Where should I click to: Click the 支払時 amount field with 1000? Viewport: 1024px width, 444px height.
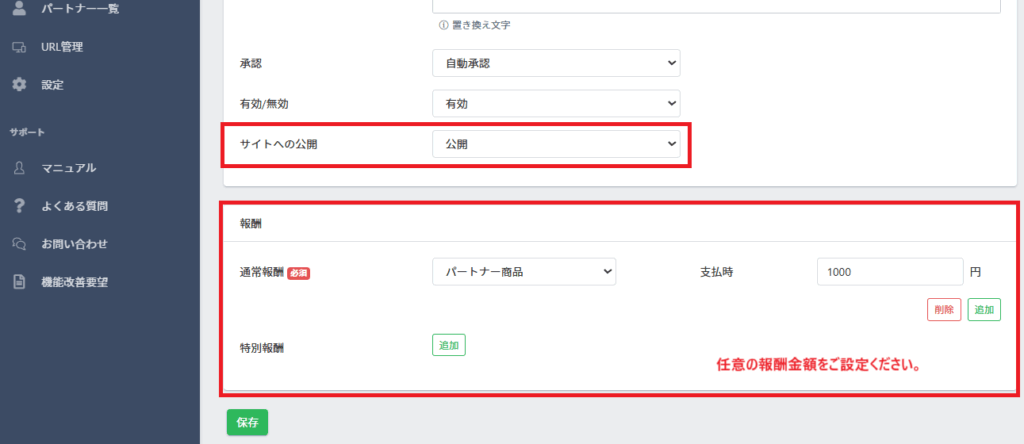coord(890,272)
